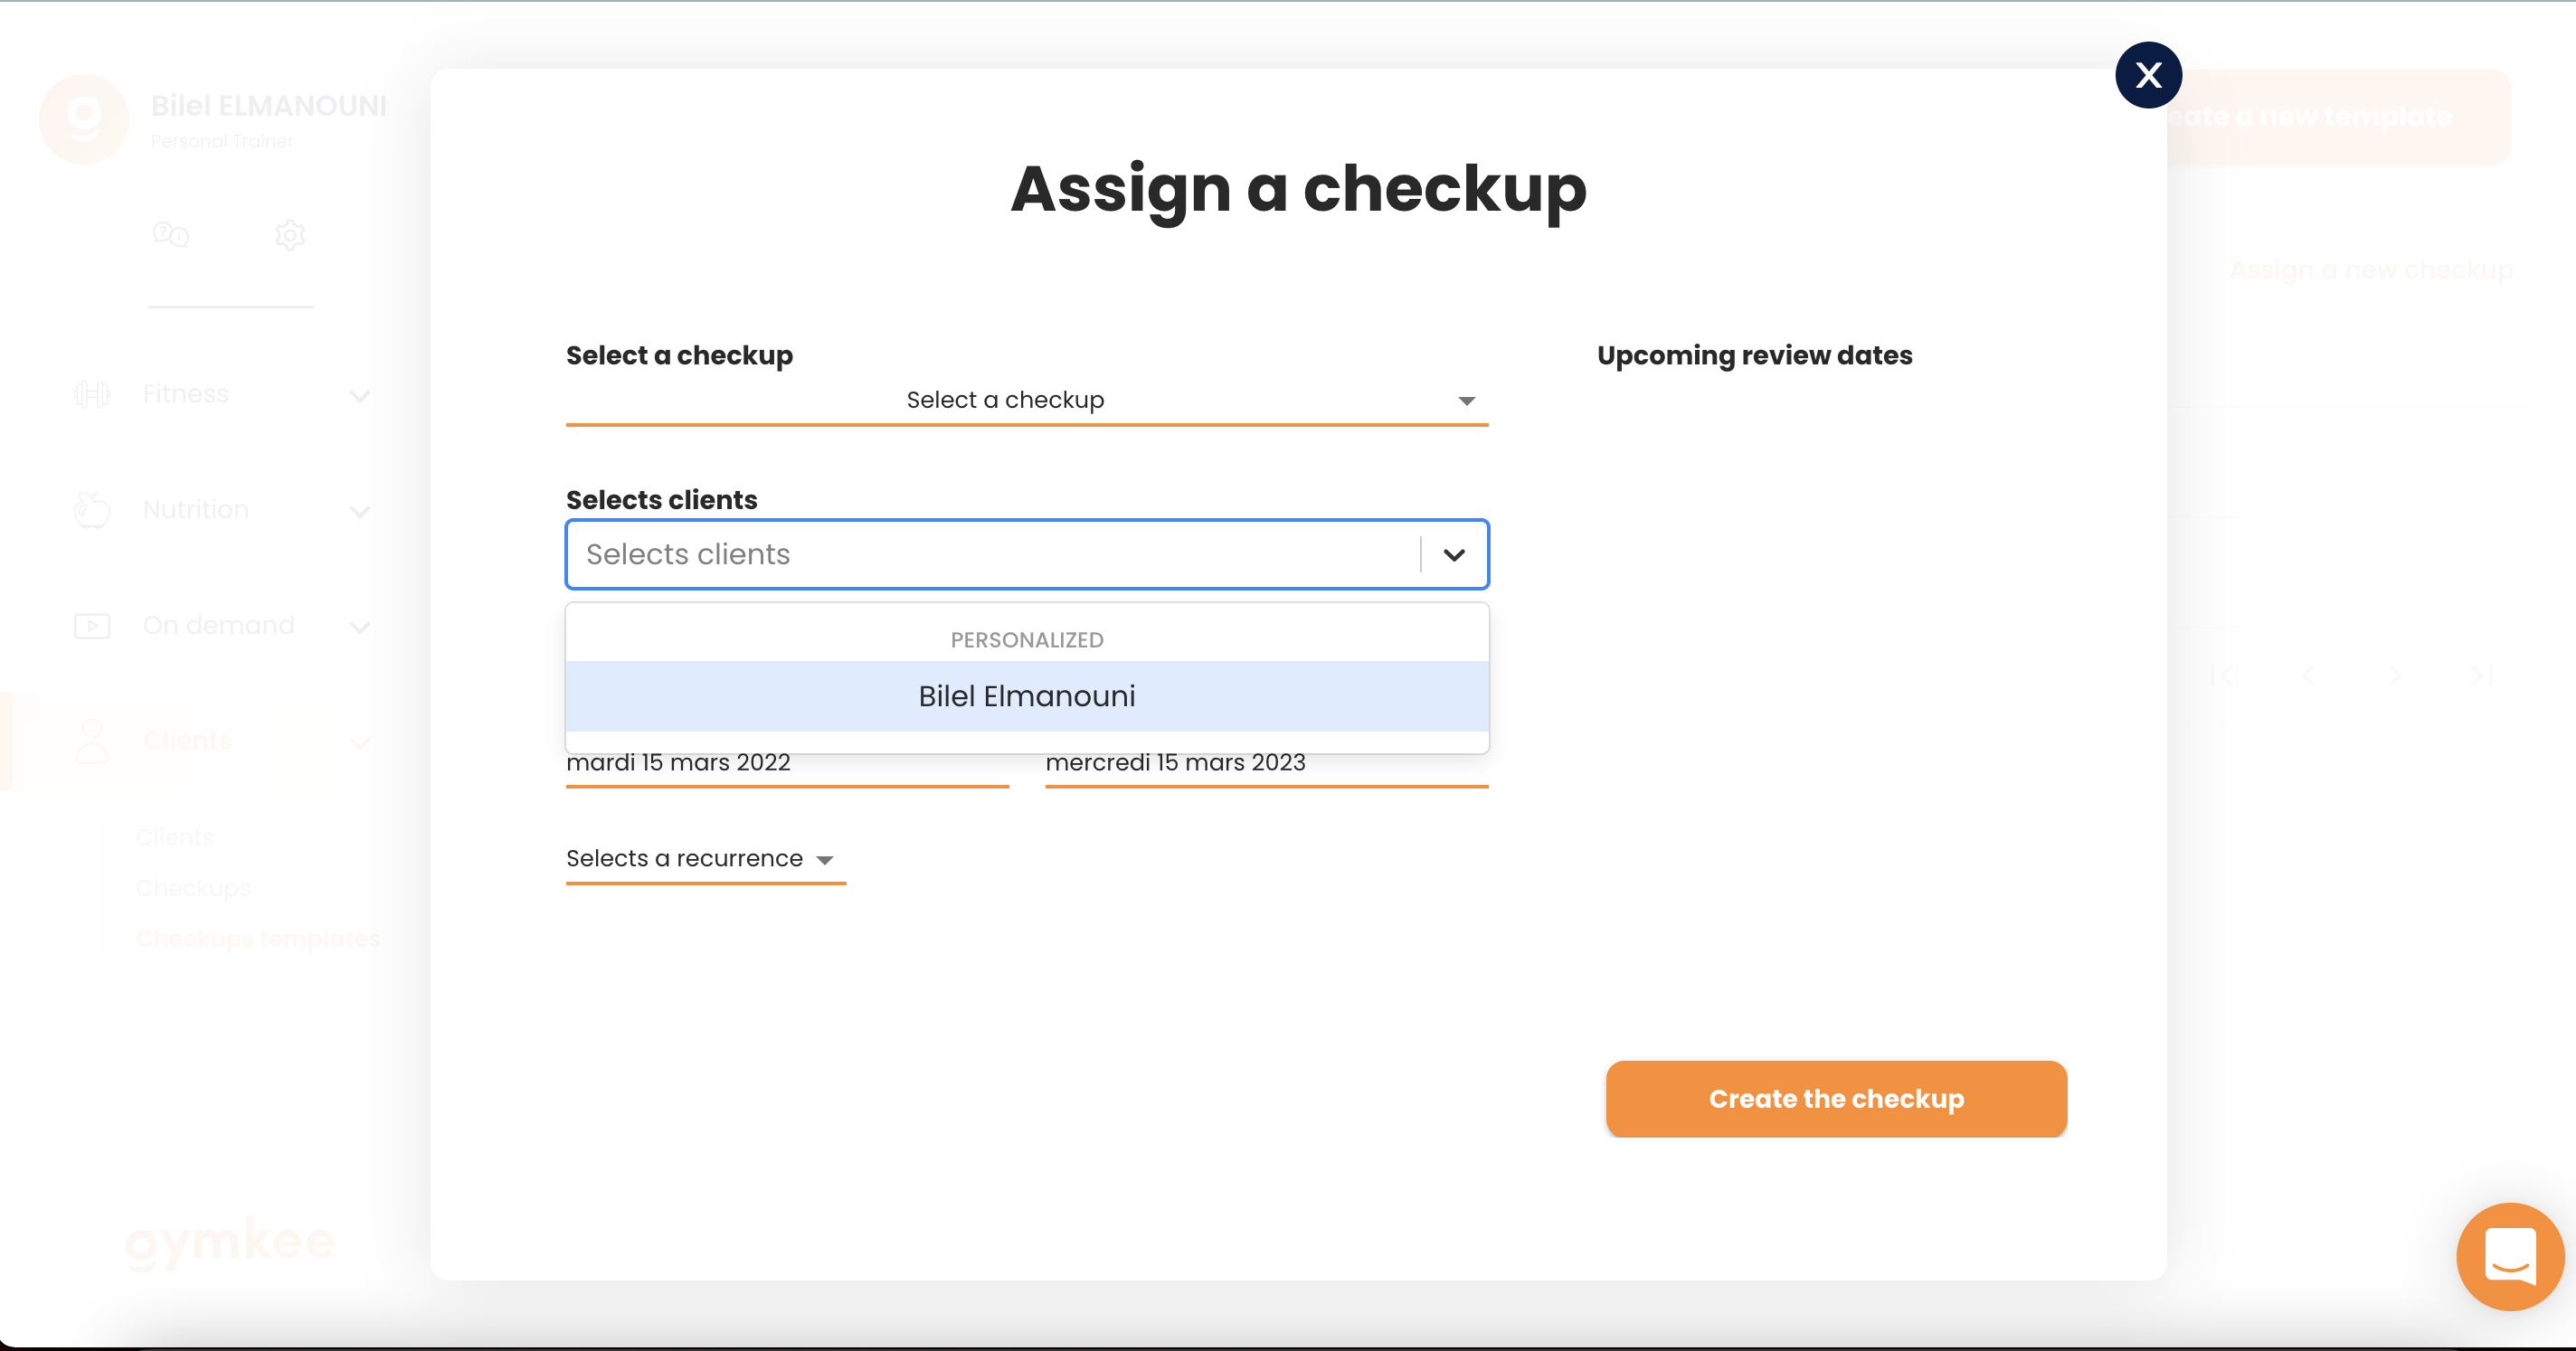Open the Select a checkup dropdown
The width and height of the screenshot is (2576, 1351).
[x=1027, y=400]
